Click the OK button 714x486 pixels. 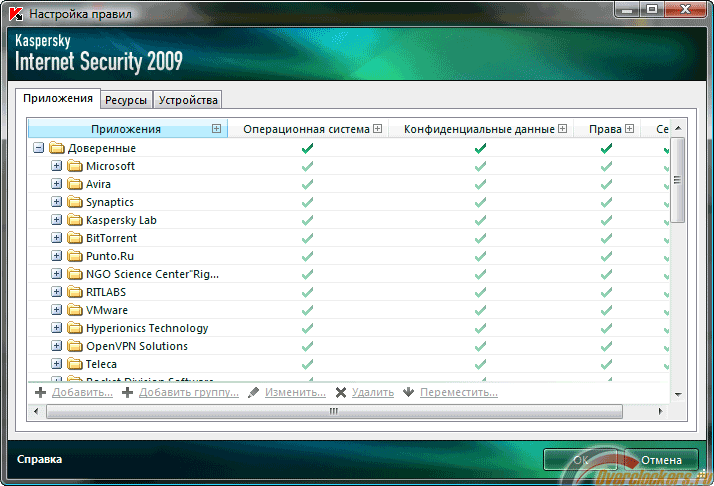581,460
